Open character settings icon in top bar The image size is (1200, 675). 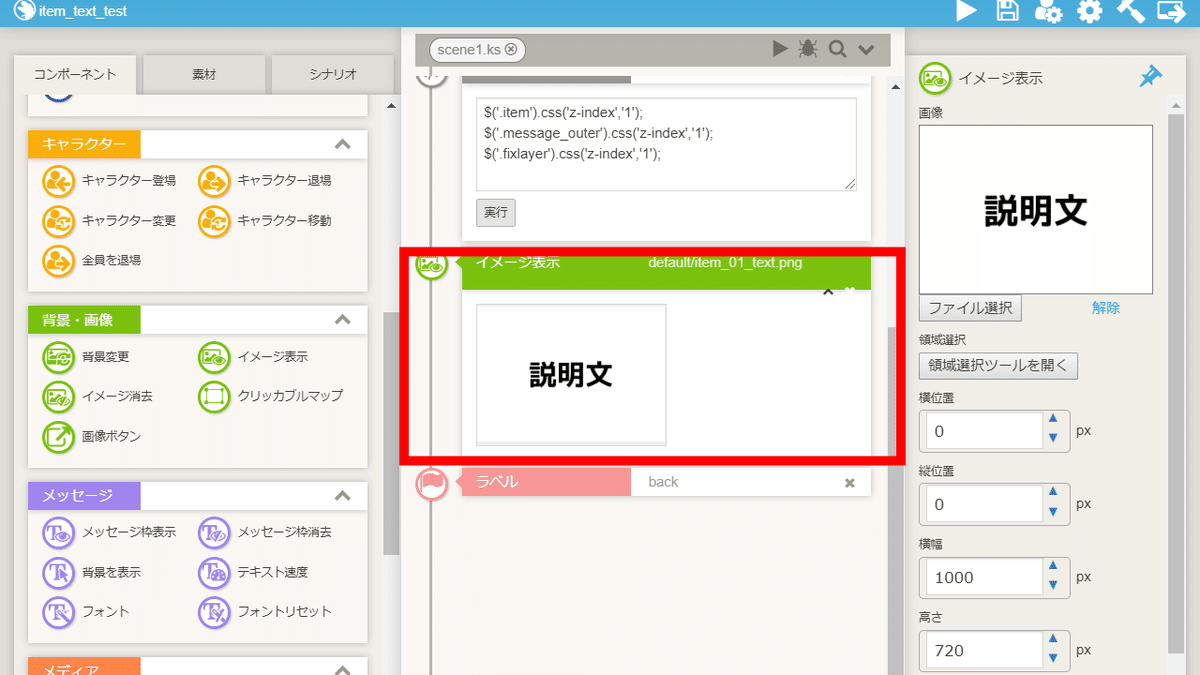[1048, 12]
